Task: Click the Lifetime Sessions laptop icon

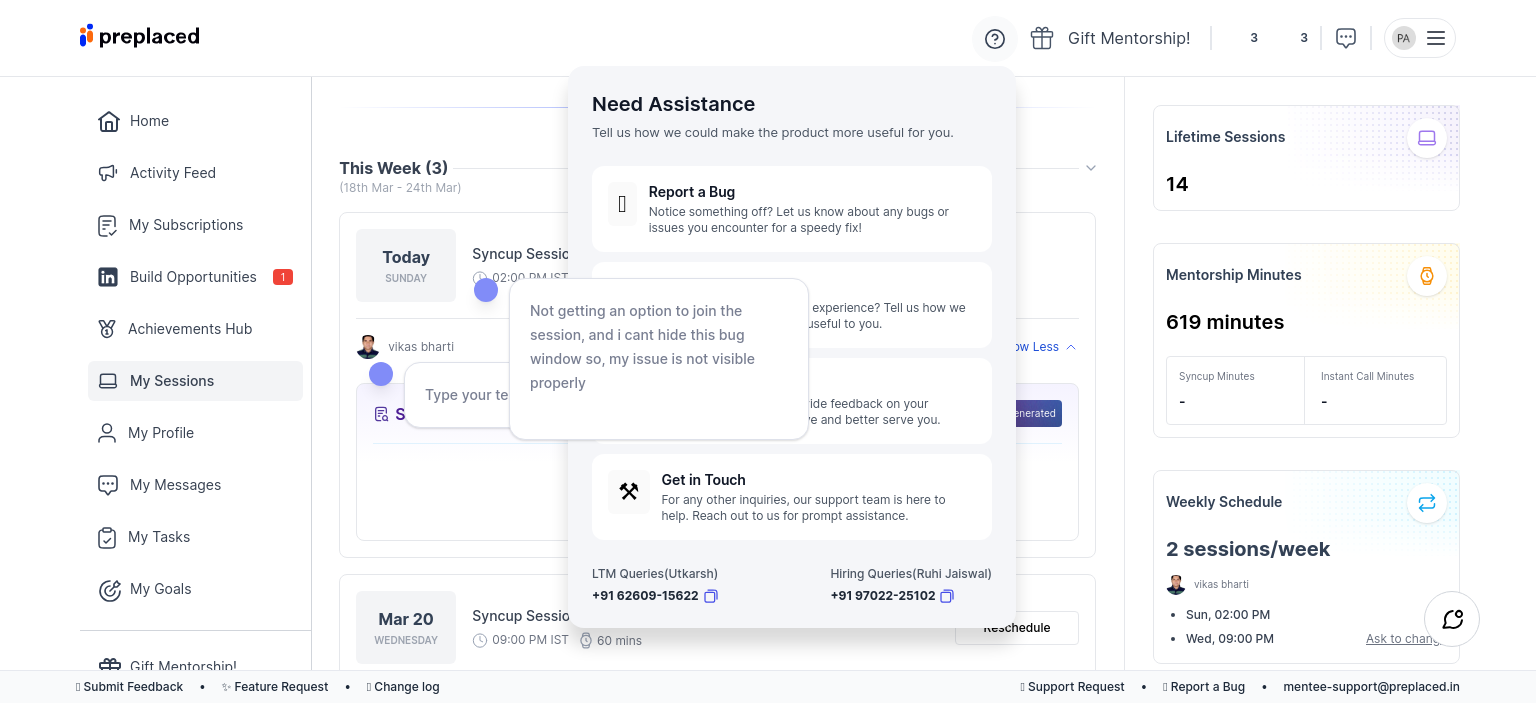Action: point(1426,138)
